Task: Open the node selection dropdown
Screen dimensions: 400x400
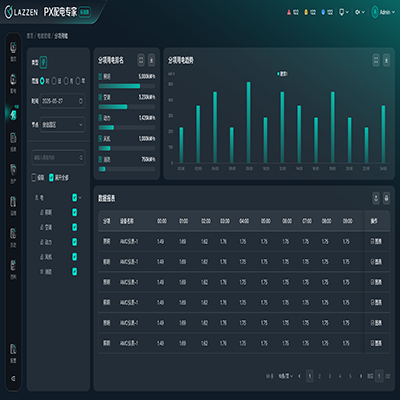Action: point(63,125)
